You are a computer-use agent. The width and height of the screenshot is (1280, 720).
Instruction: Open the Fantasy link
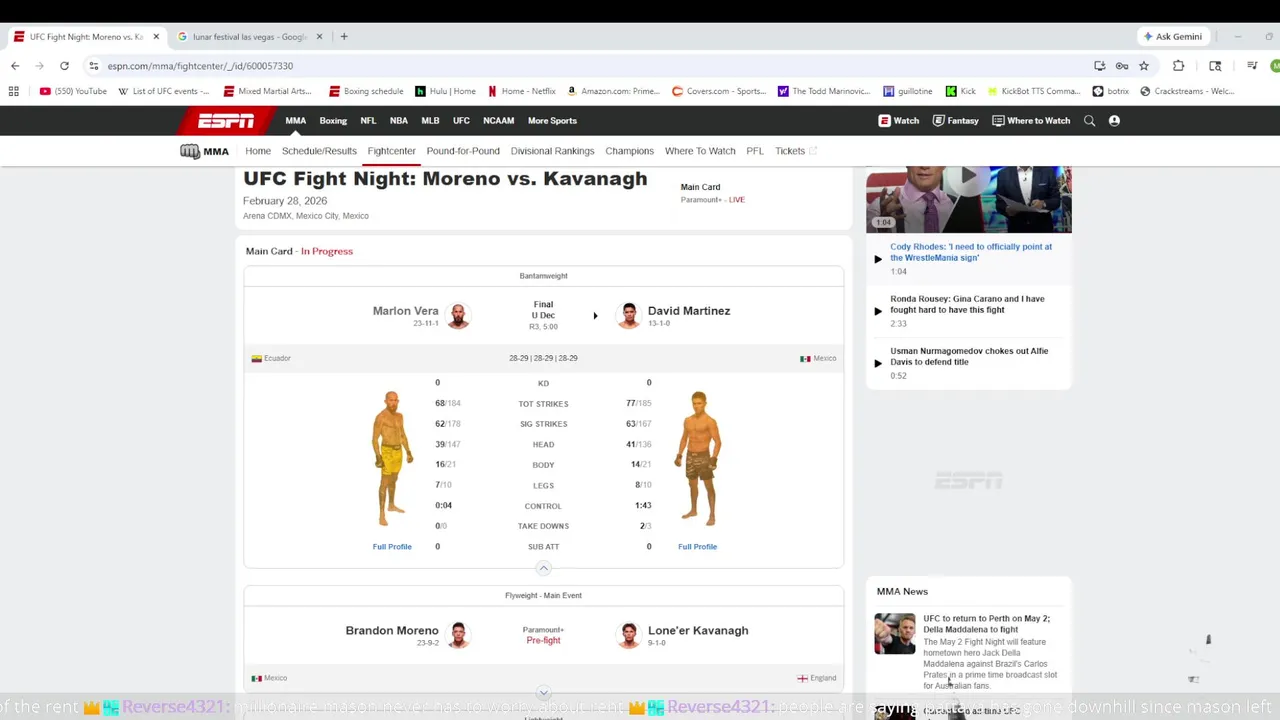coord(955,121)
